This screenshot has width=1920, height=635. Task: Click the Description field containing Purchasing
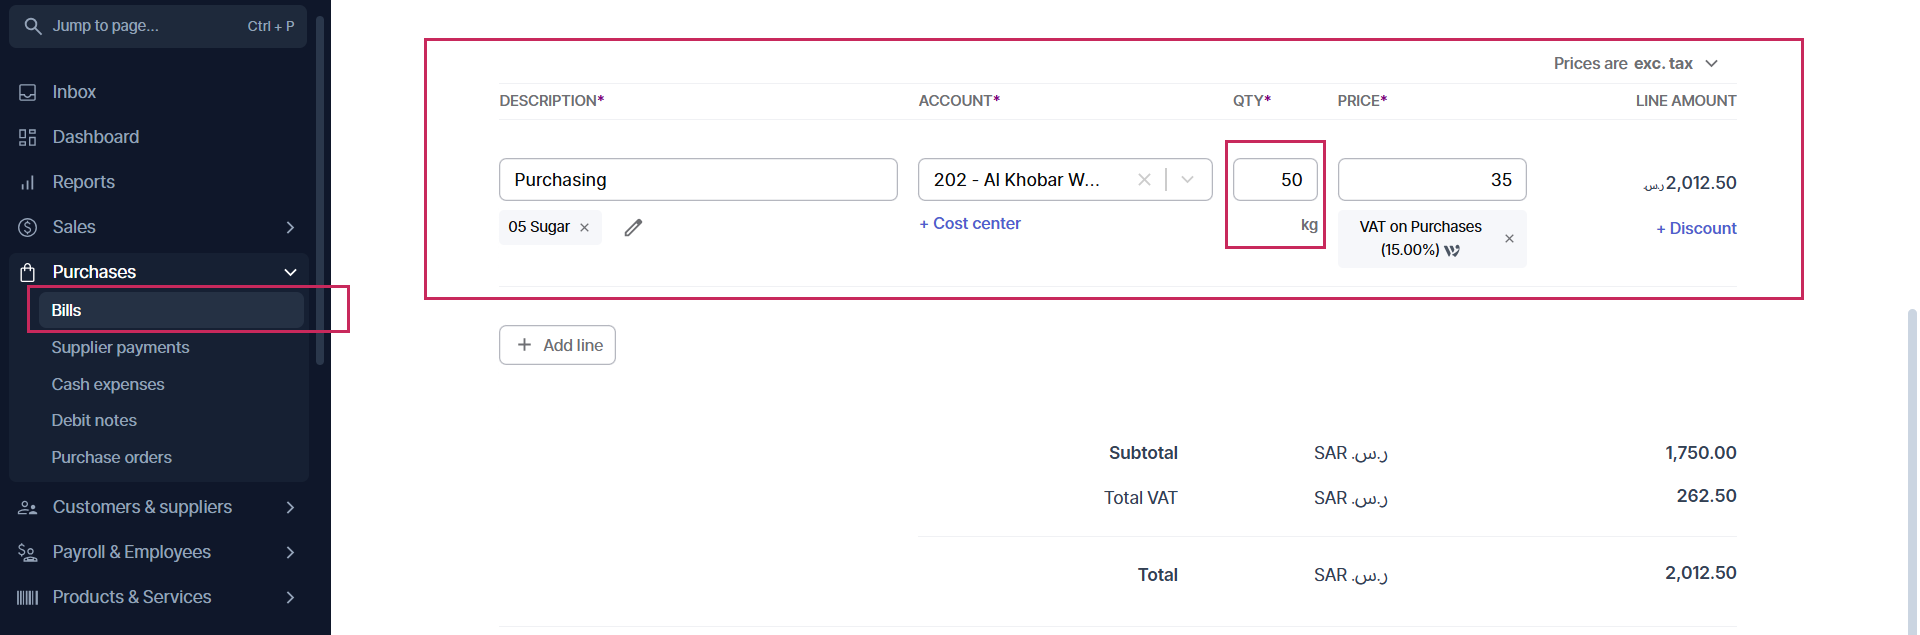[x=697, y=180]
